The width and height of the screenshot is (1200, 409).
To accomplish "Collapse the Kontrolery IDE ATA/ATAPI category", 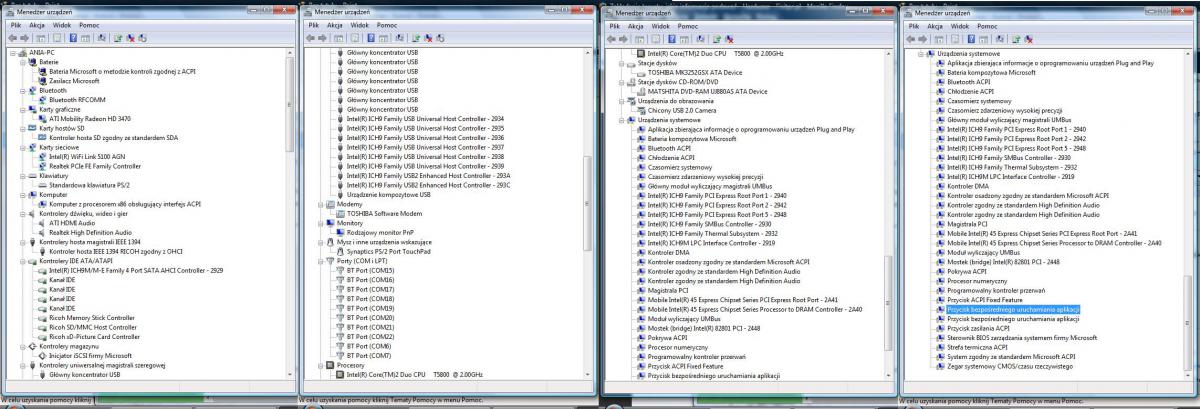I will click(22, 261).
